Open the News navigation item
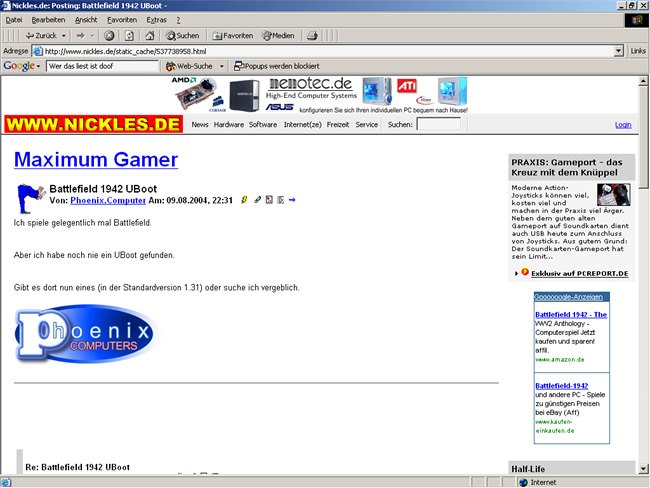This screenshot has height=488, width=650. coord(200,124)
